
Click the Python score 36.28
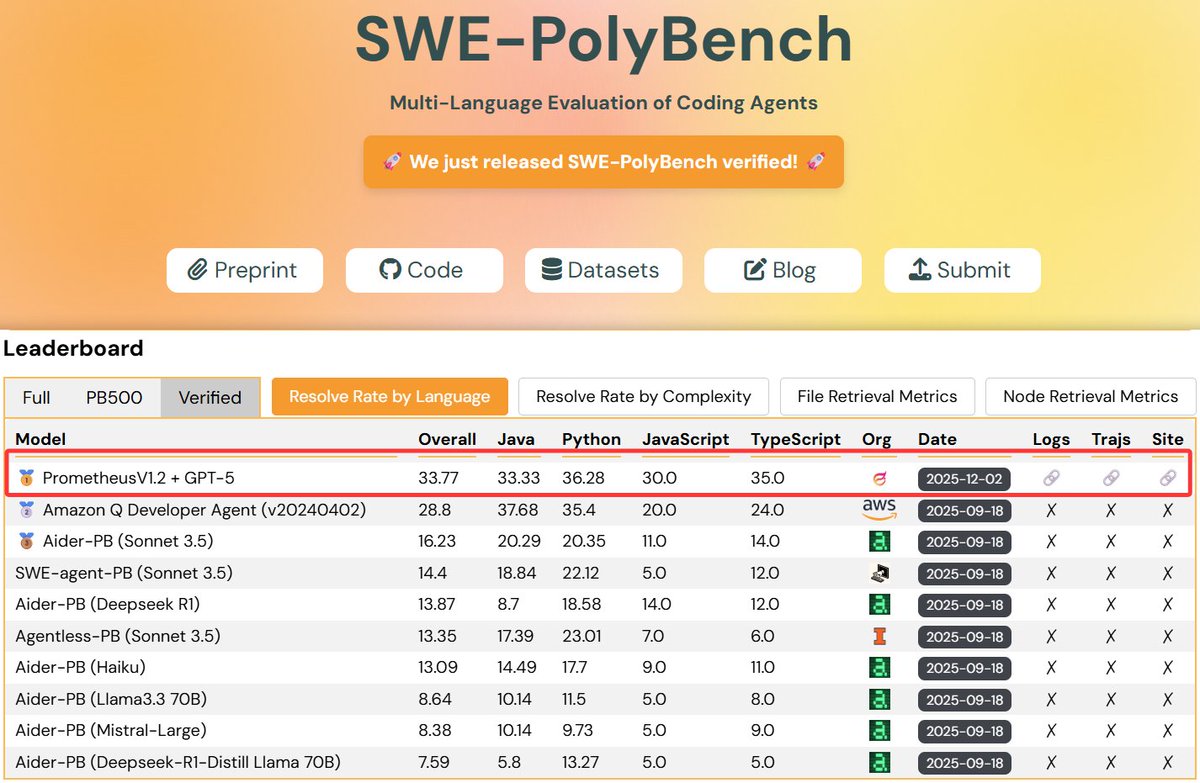click(x=583, y=479)
